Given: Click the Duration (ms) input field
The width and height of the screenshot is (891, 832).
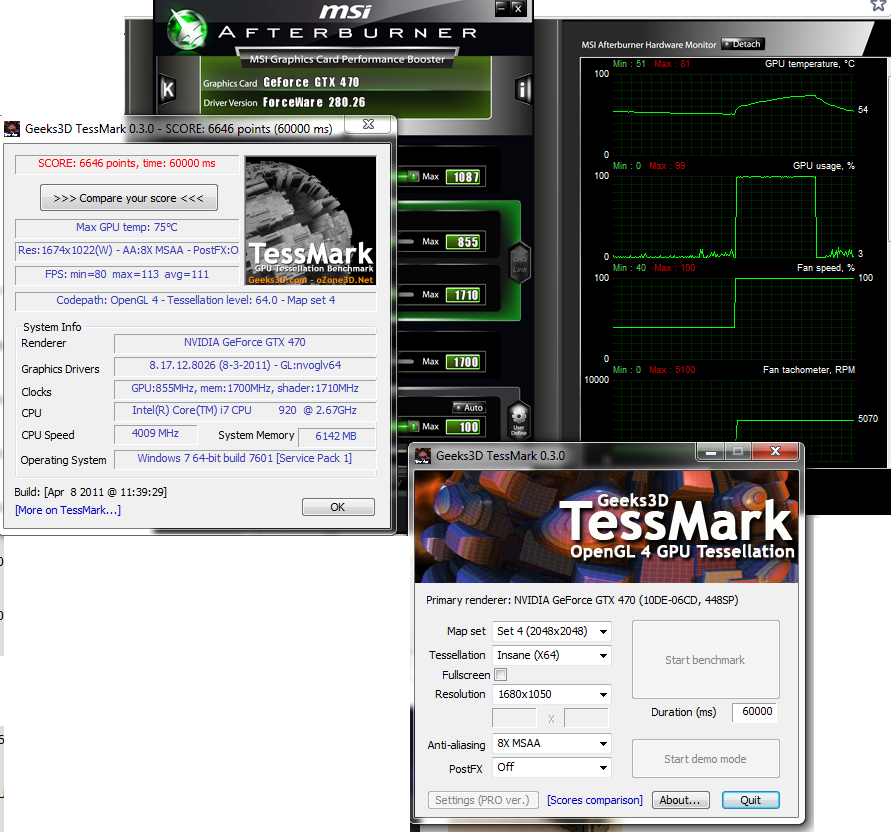Looking at the screenshot, I should tap(754, 712).
